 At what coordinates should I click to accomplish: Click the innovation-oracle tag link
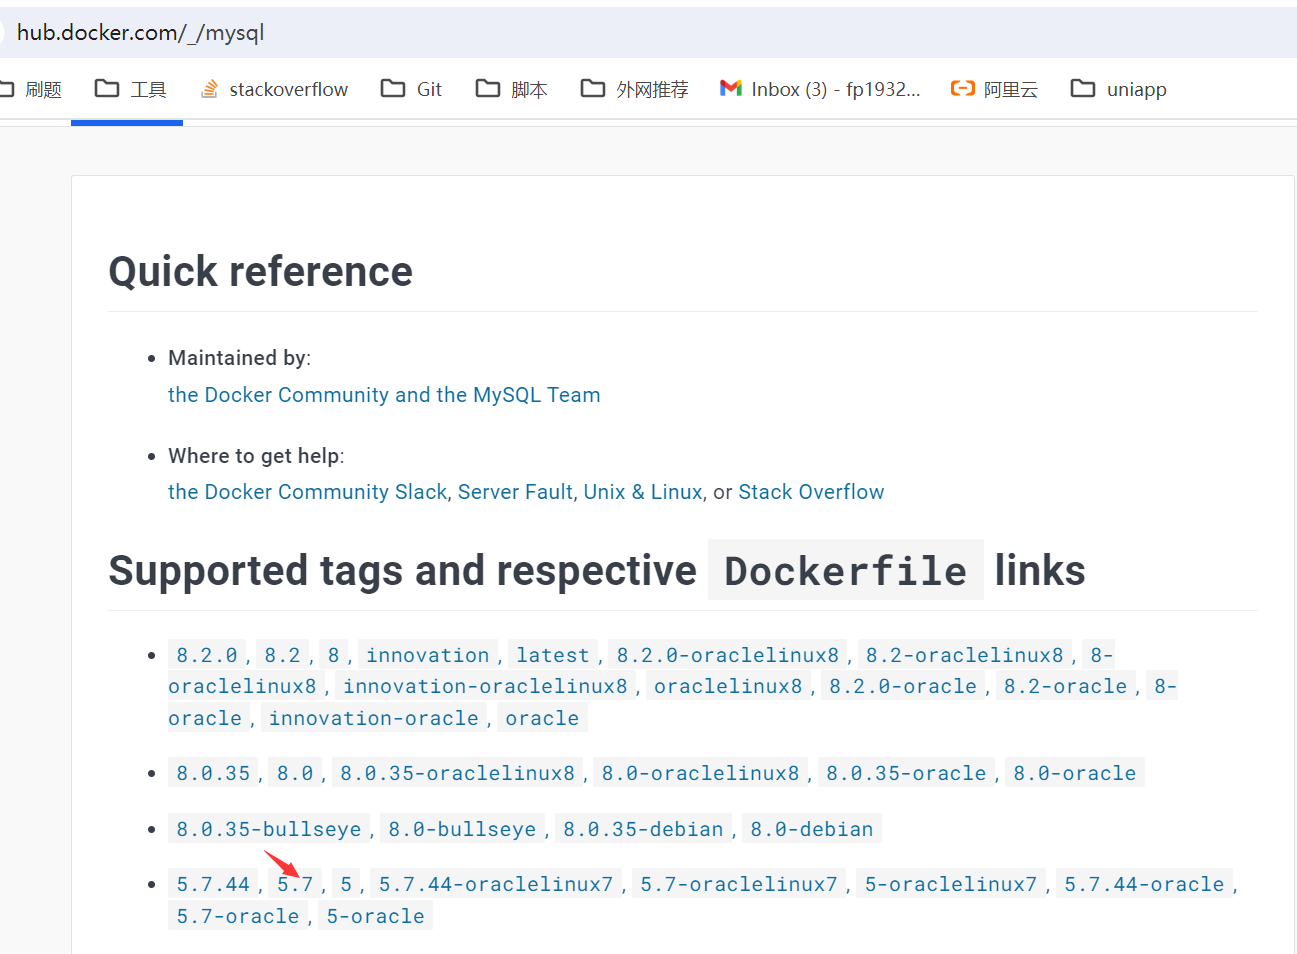[x=374, y=718]
